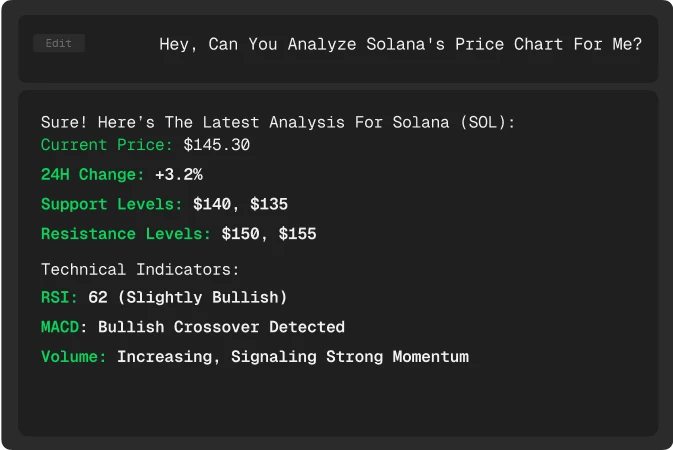Select 'Increasing, Signaling Strong Momentum' text
The height and width of the screenshot is (450, 673).
(293, 357)
